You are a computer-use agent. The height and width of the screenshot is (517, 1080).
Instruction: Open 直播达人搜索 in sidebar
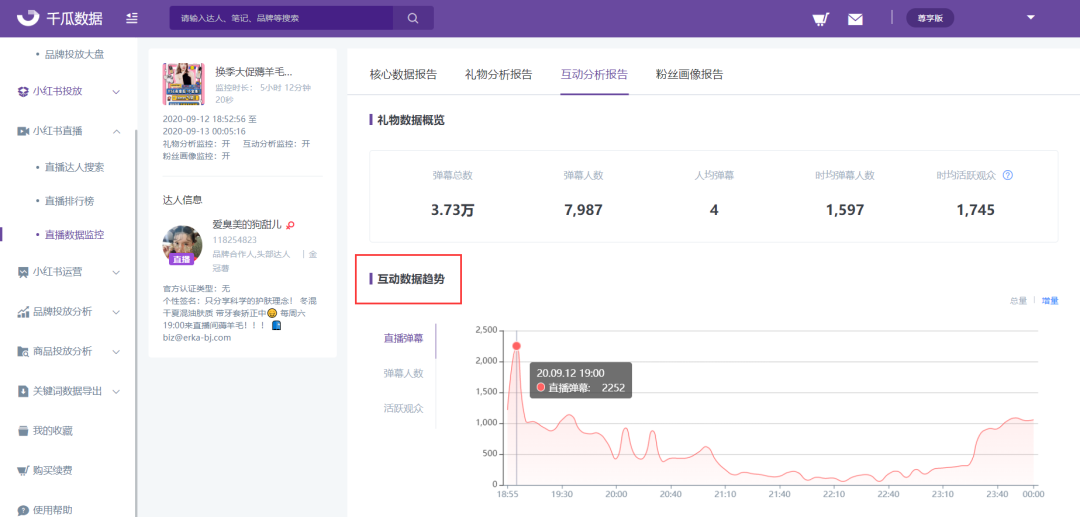click(74, 167)
